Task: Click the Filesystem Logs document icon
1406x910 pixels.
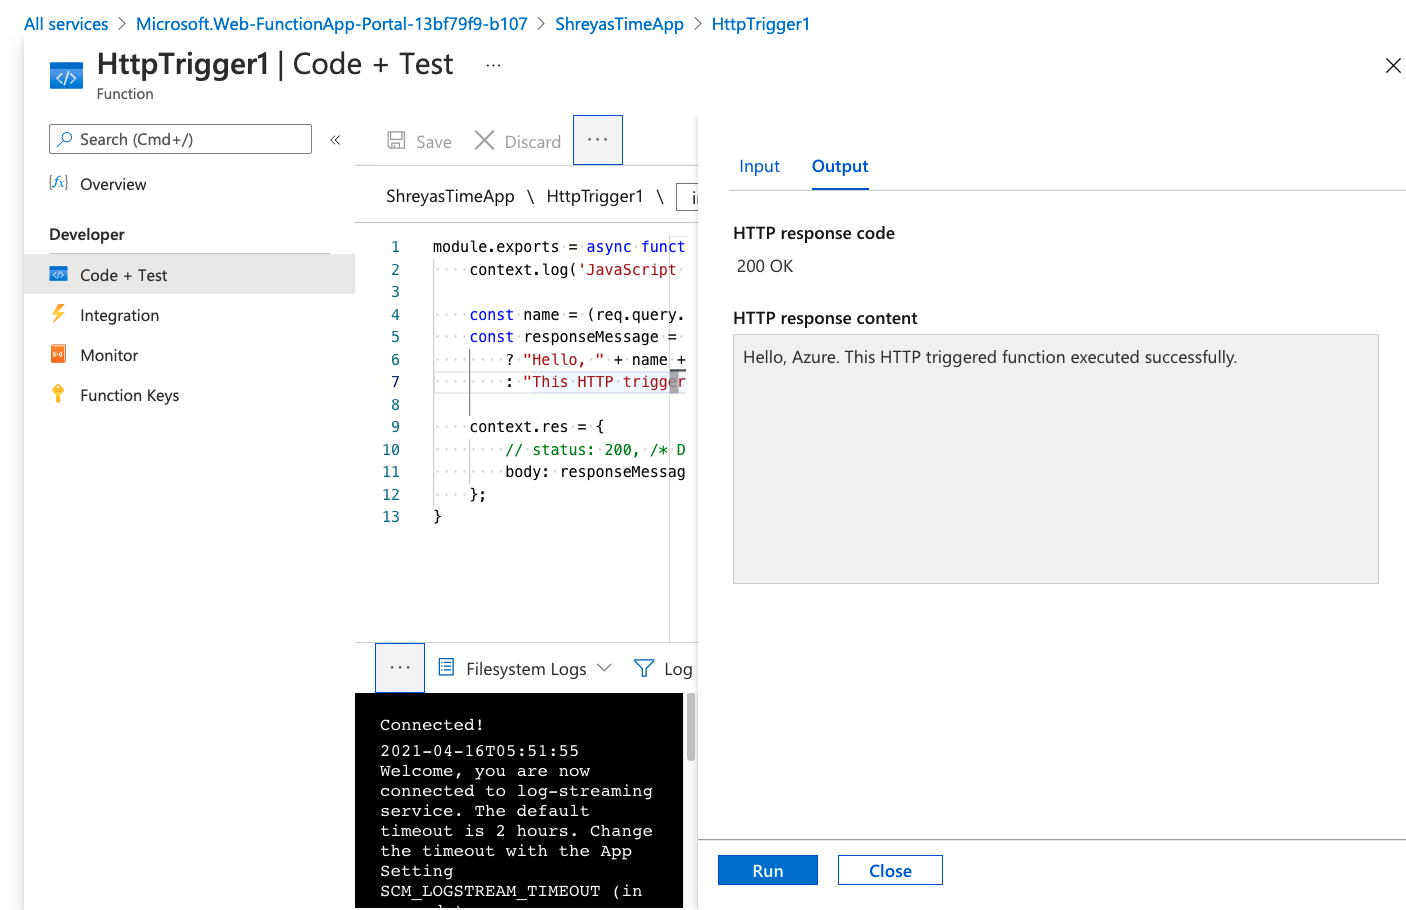Action: click(447, 667)
